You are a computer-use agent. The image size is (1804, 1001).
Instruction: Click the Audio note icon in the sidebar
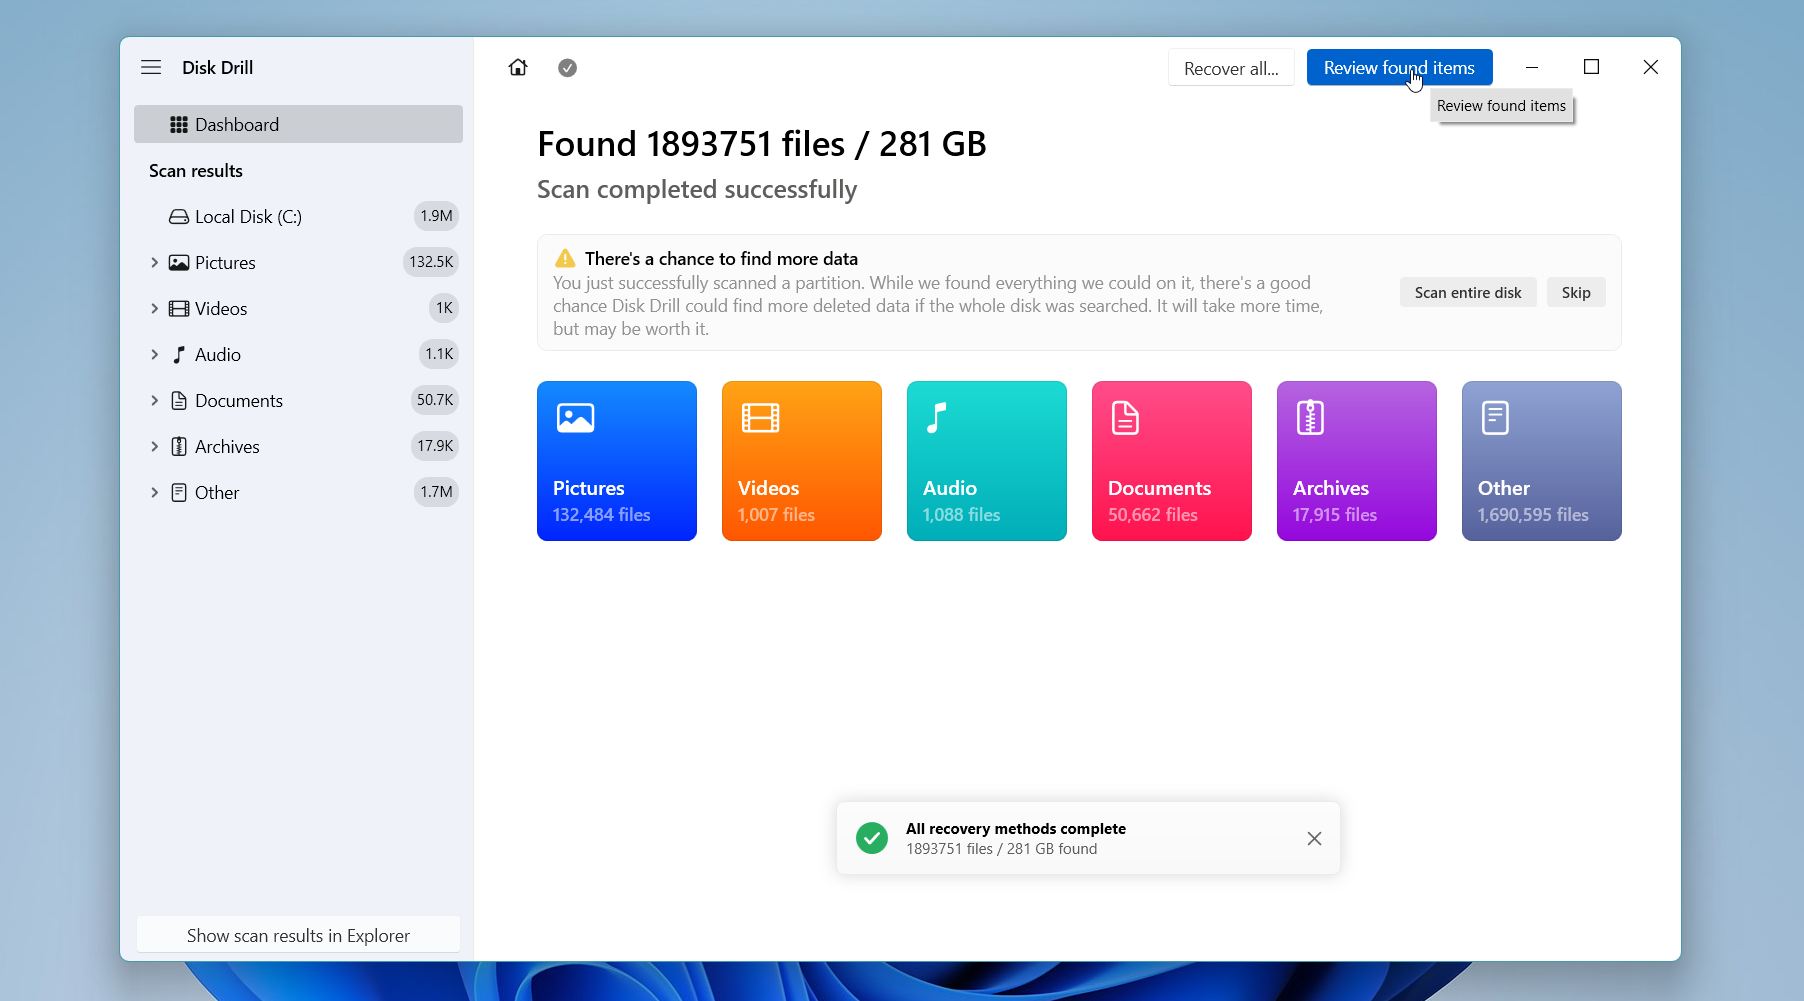tap(179, 355)
